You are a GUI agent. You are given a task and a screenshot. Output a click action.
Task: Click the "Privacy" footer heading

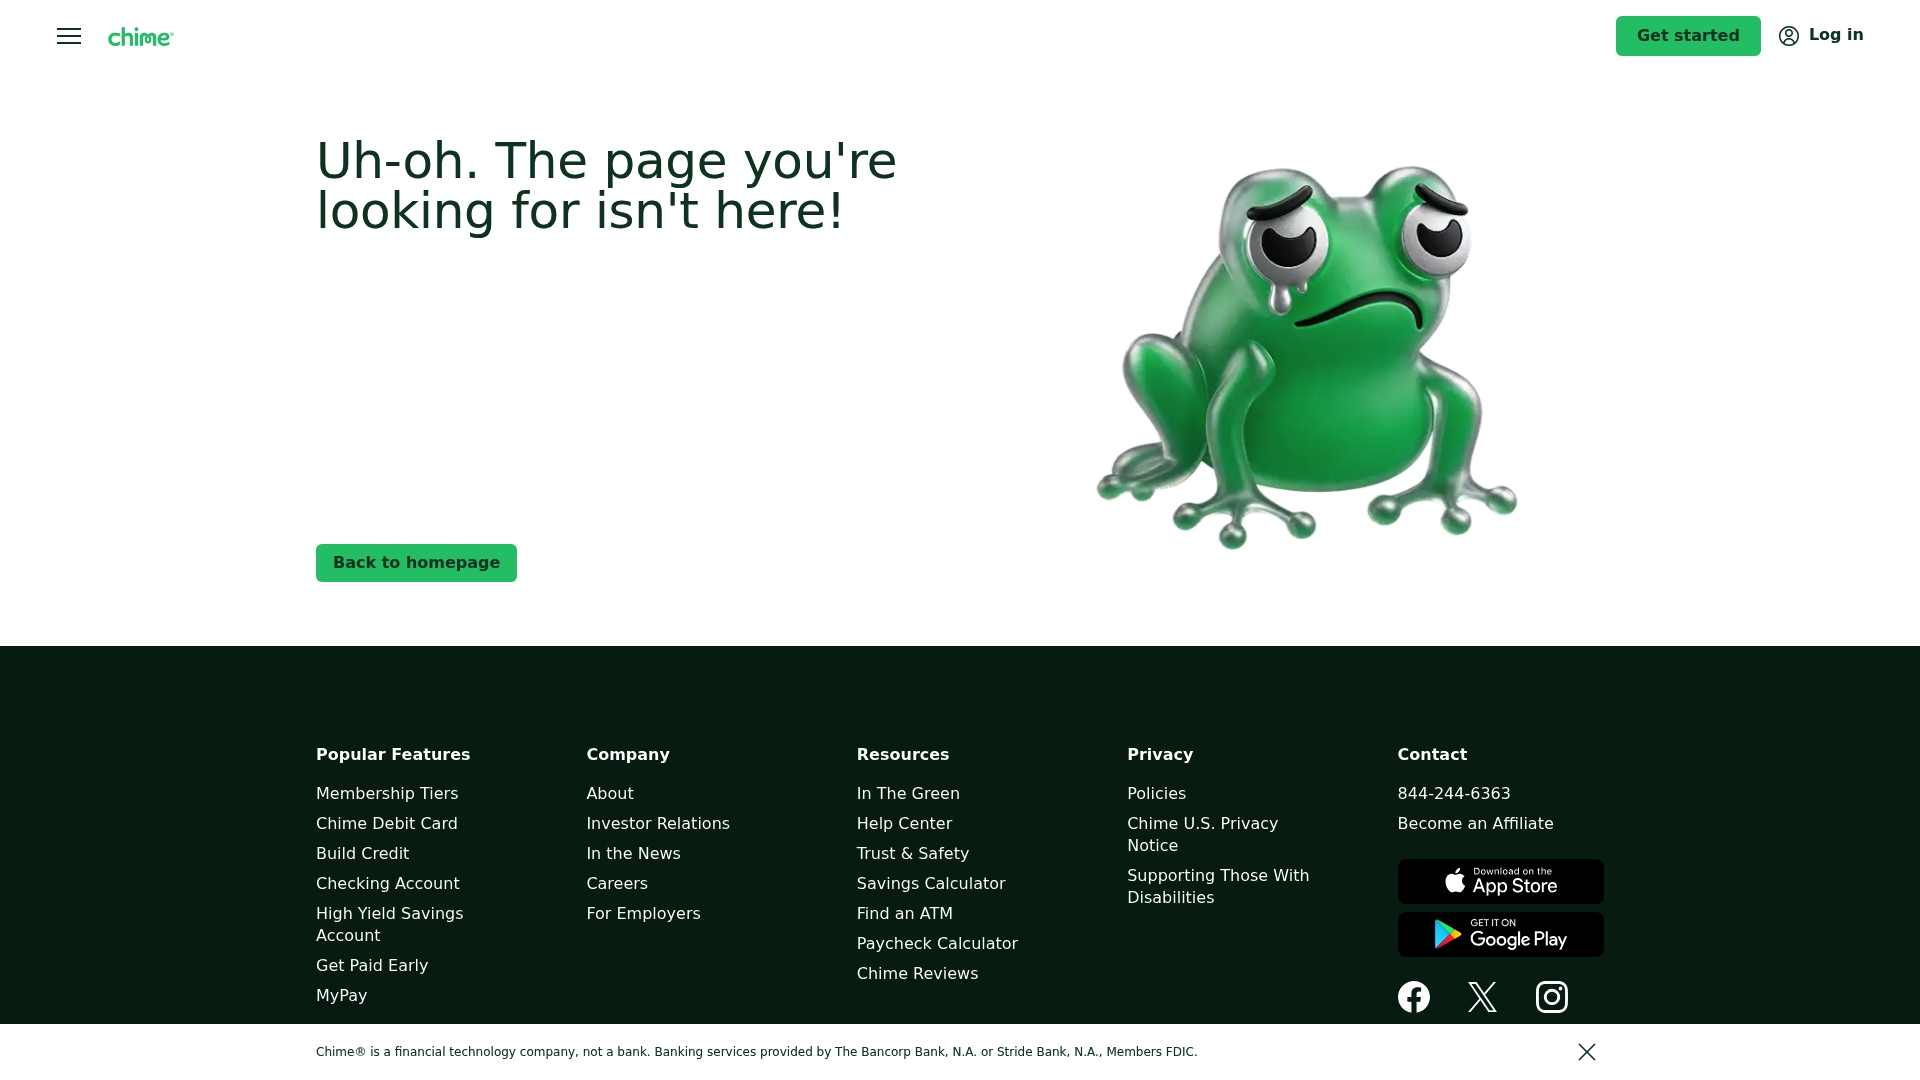coord(1160,755)
